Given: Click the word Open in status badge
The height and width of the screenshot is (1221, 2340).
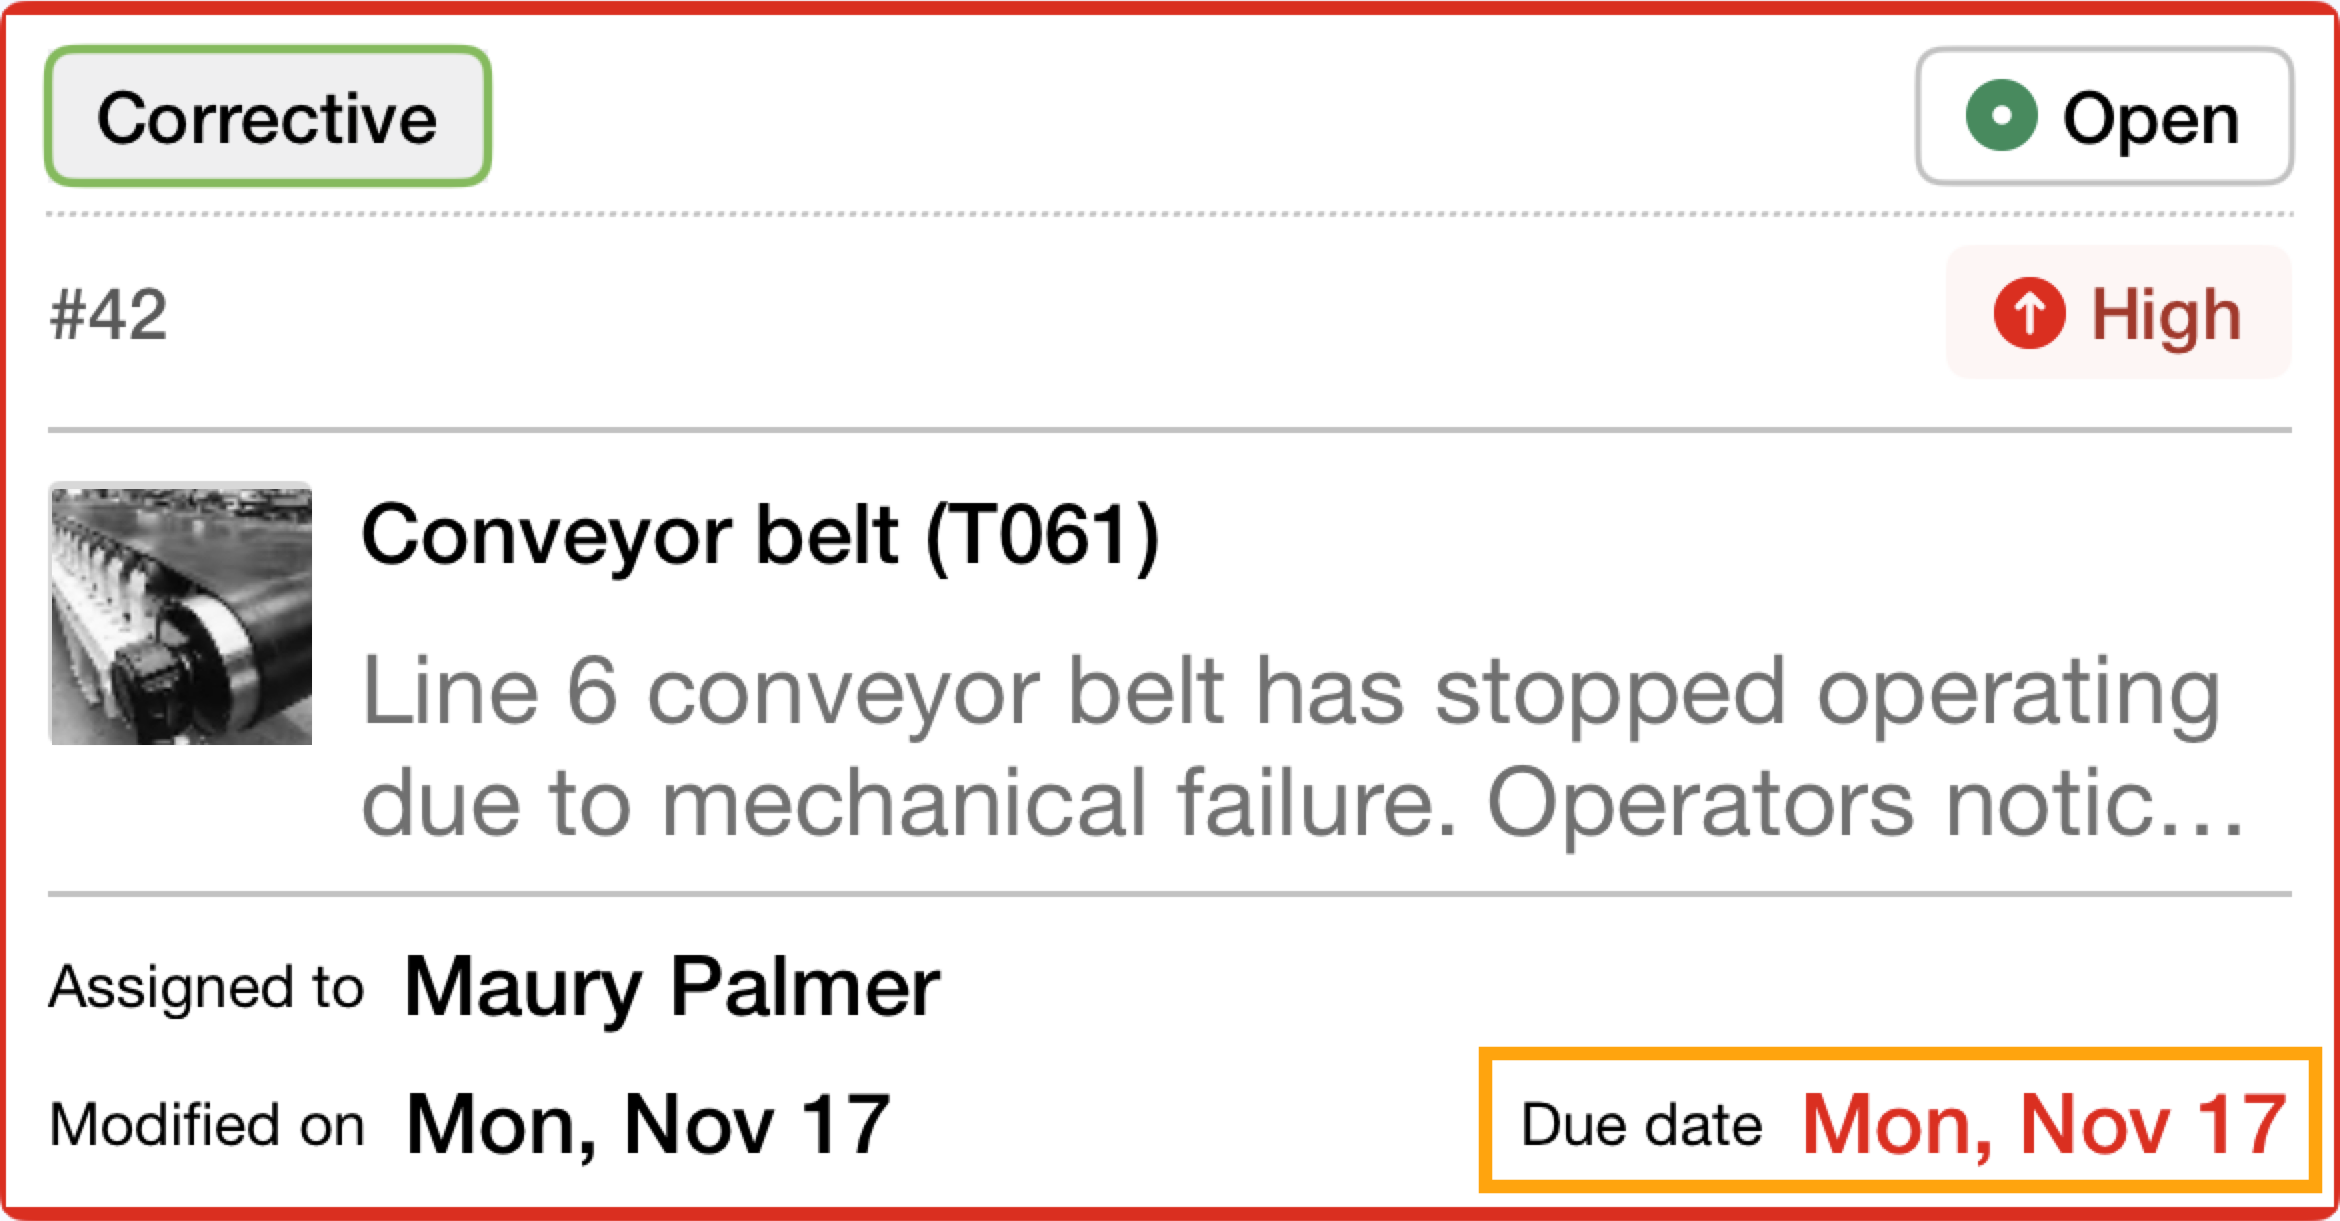Looking at the screenshot, I should point(2151,119).
